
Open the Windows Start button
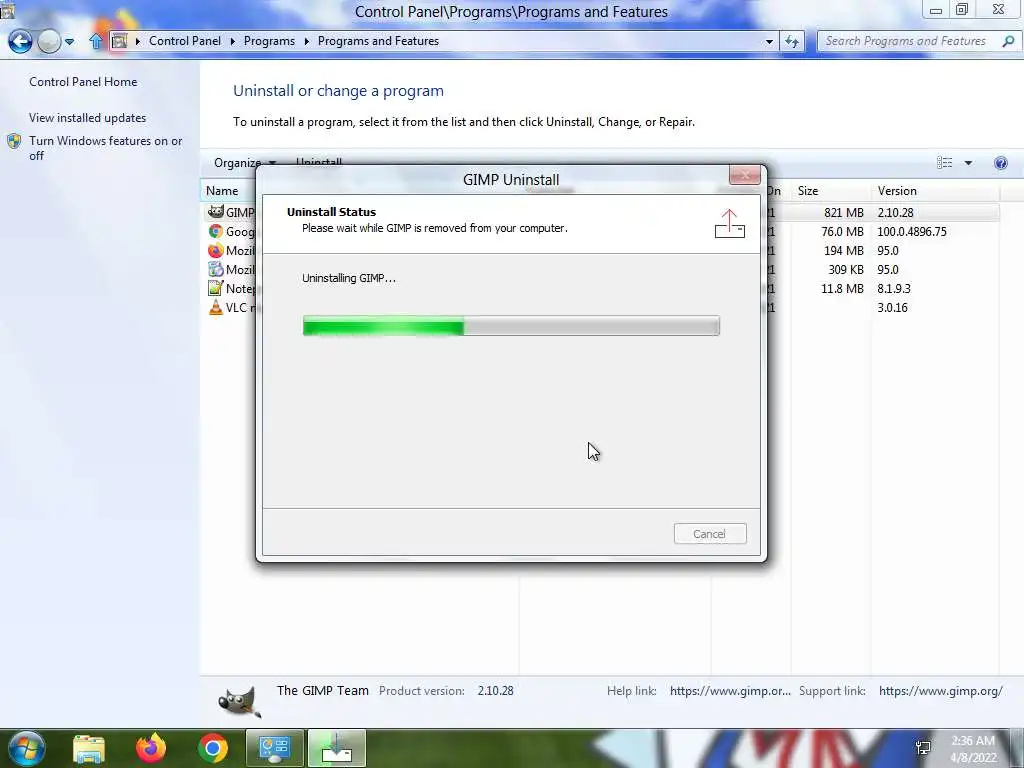click(26, 748)
